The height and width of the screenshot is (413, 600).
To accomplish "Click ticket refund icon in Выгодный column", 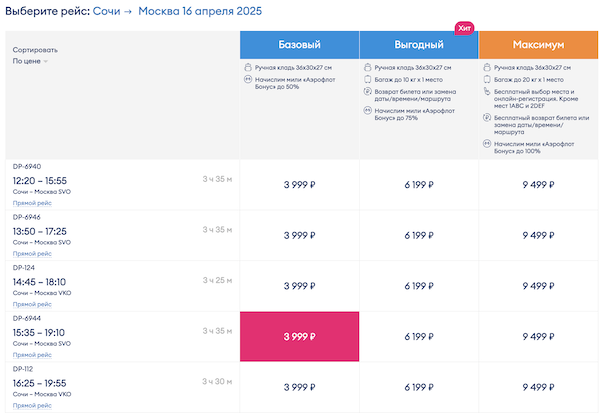I will tap(367, 91).
